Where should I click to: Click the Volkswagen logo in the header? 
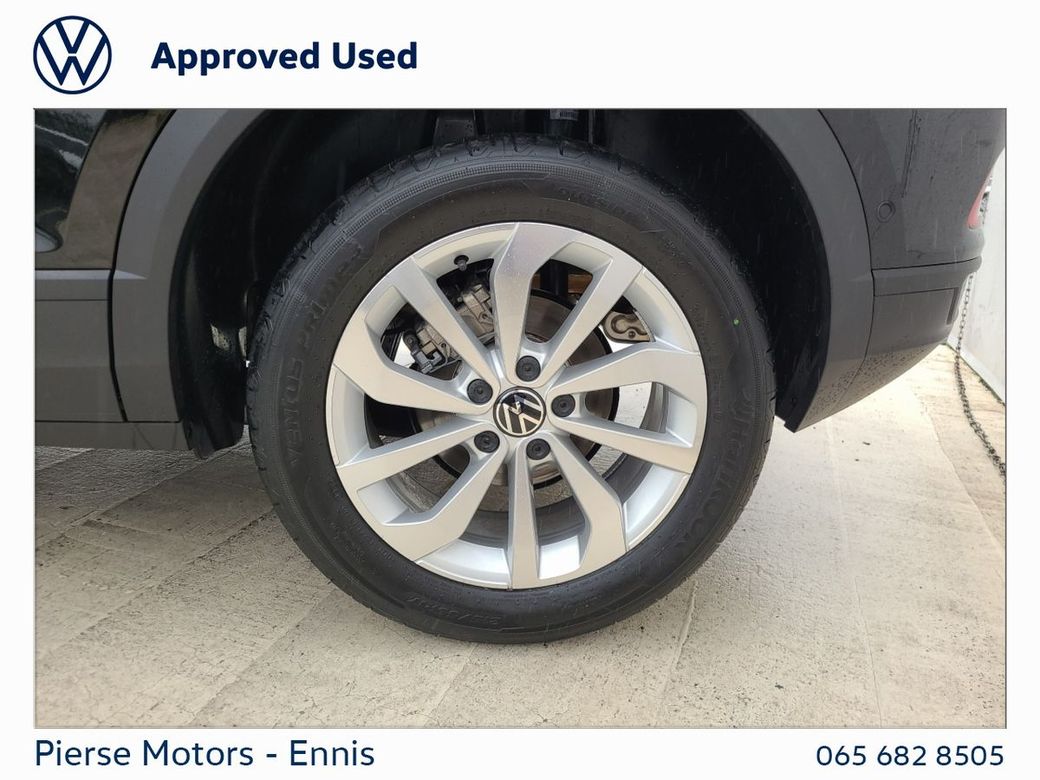(72, 55)
